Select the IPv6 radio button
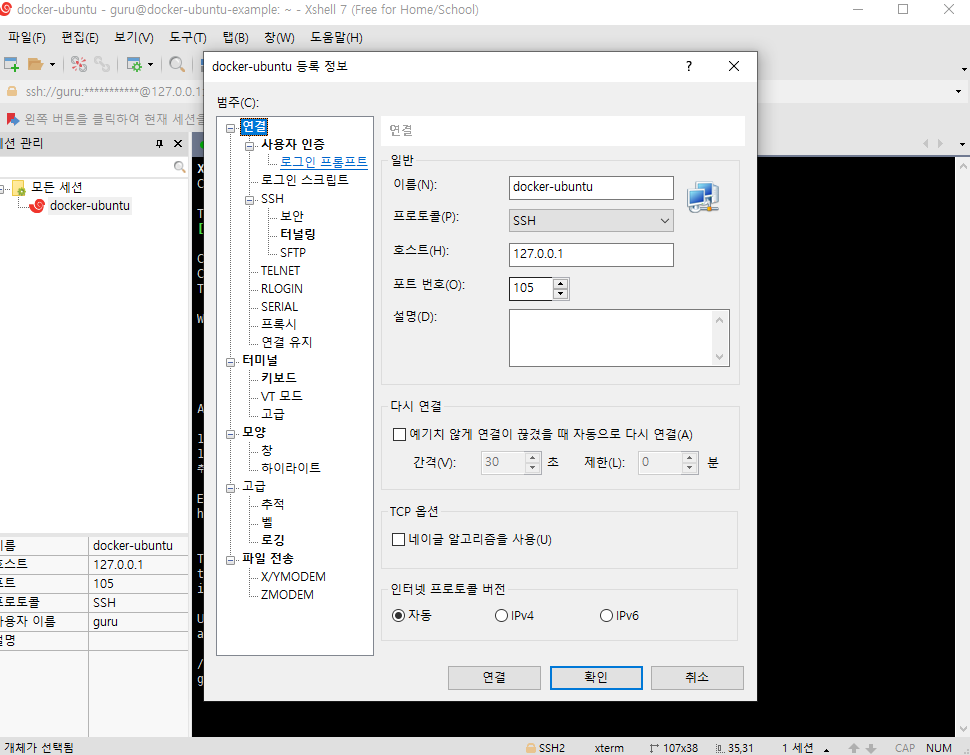 click(x=606, y=616)
